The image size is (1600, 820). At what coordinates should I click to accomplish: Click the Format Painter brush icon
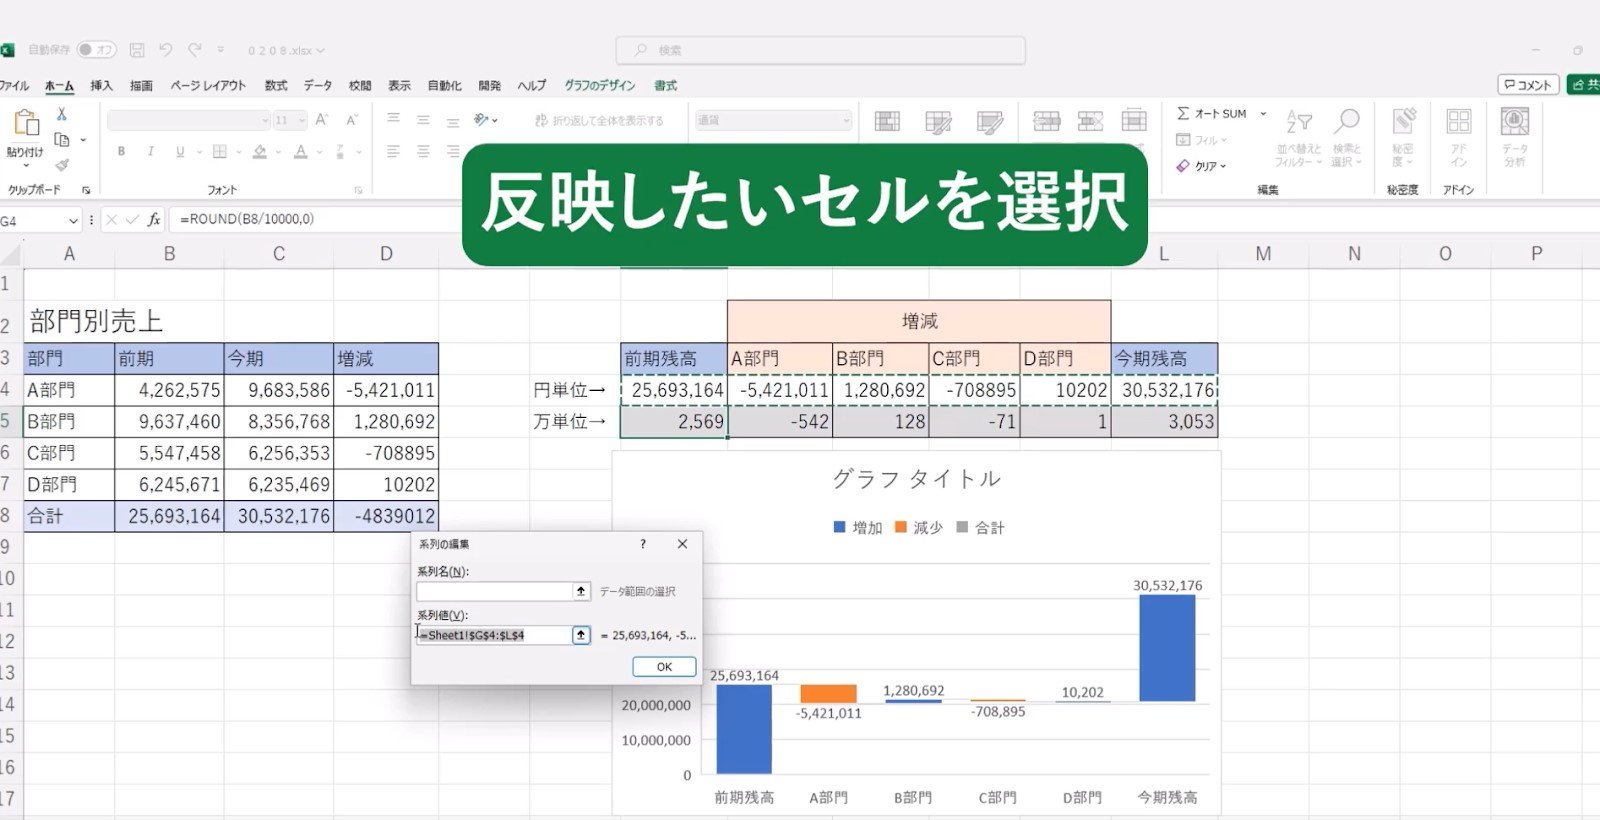(62, 165)
